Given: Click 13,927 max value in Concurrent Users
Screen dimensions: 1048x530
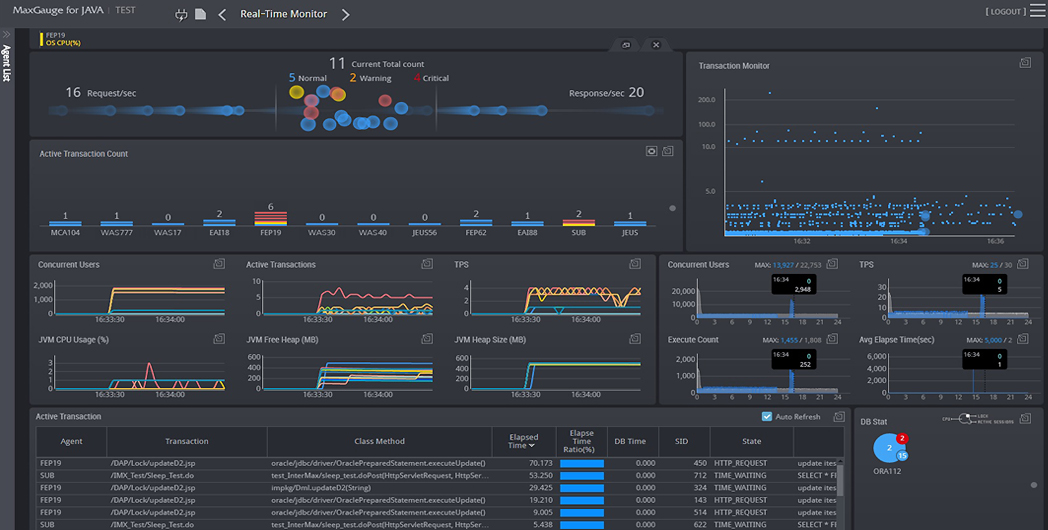Looking at the screenshot, I should point(785,265).
